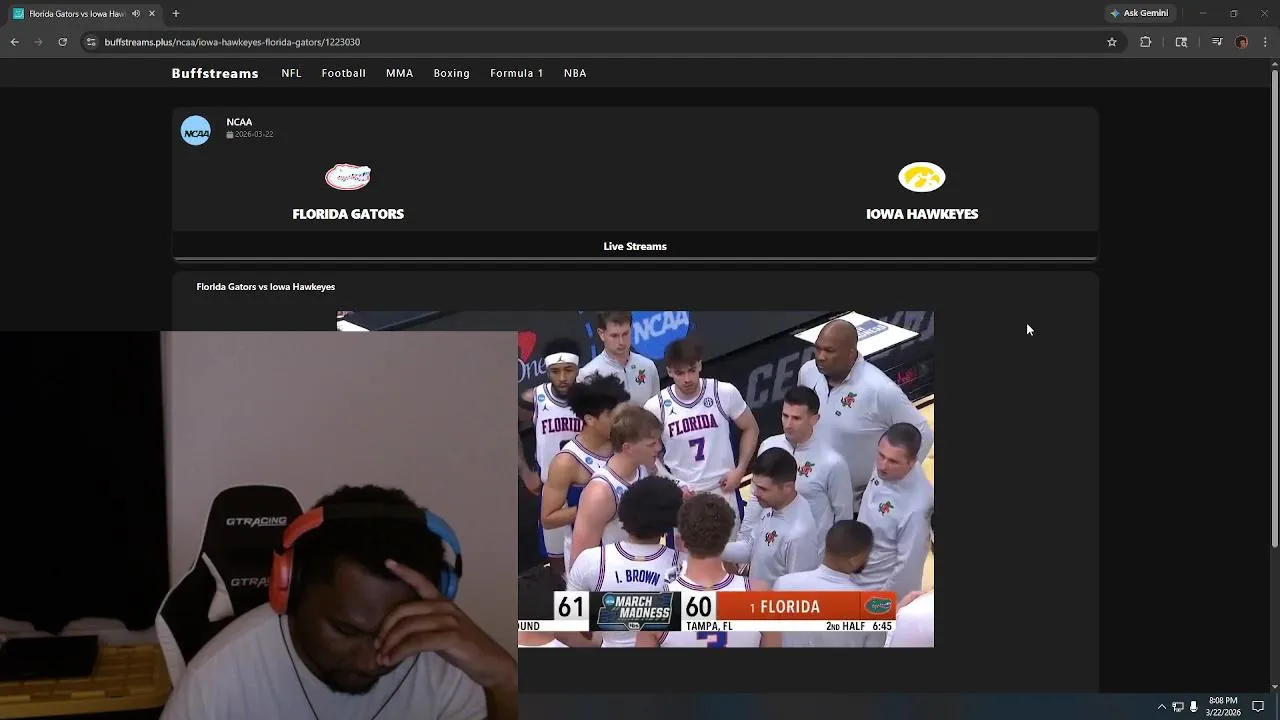Click the FLORIDA GATORS team name
The height and width of the screenshot is (720, 1280).
pyautogui.click(x=348, y=214)
